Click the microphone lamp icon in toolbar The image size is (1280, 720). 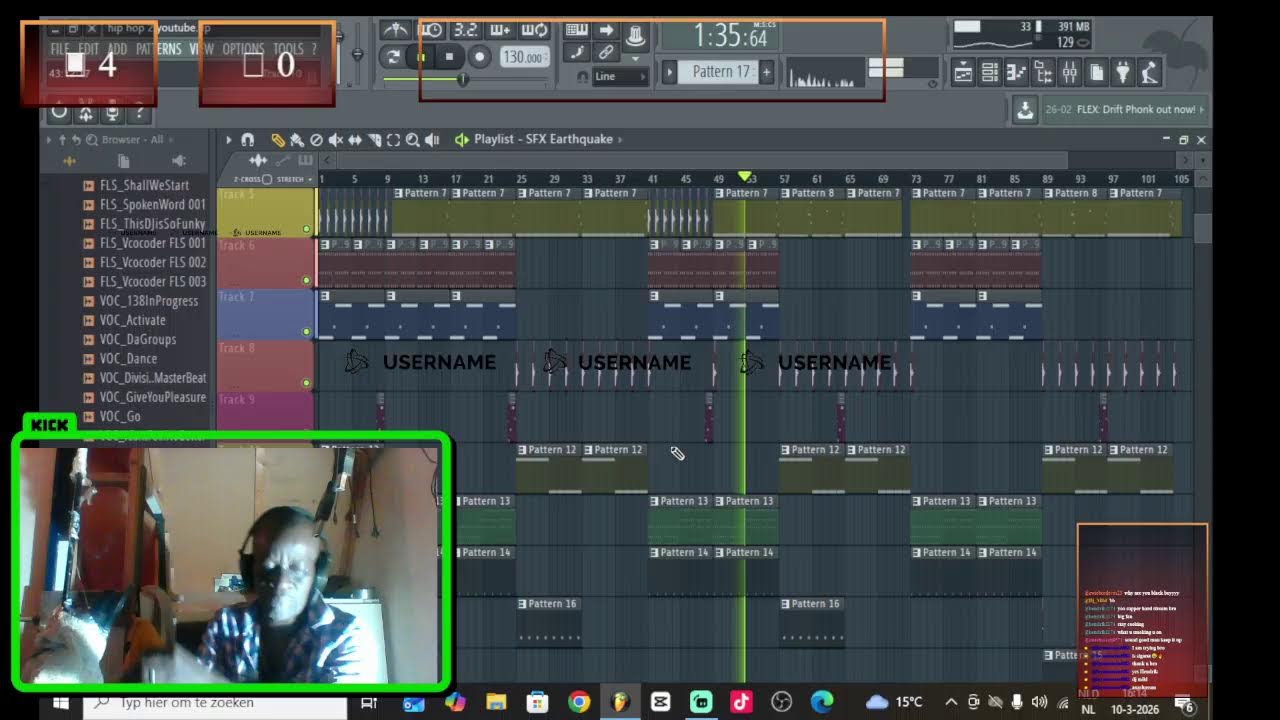pyautogui.click(x=1149, y=72)
